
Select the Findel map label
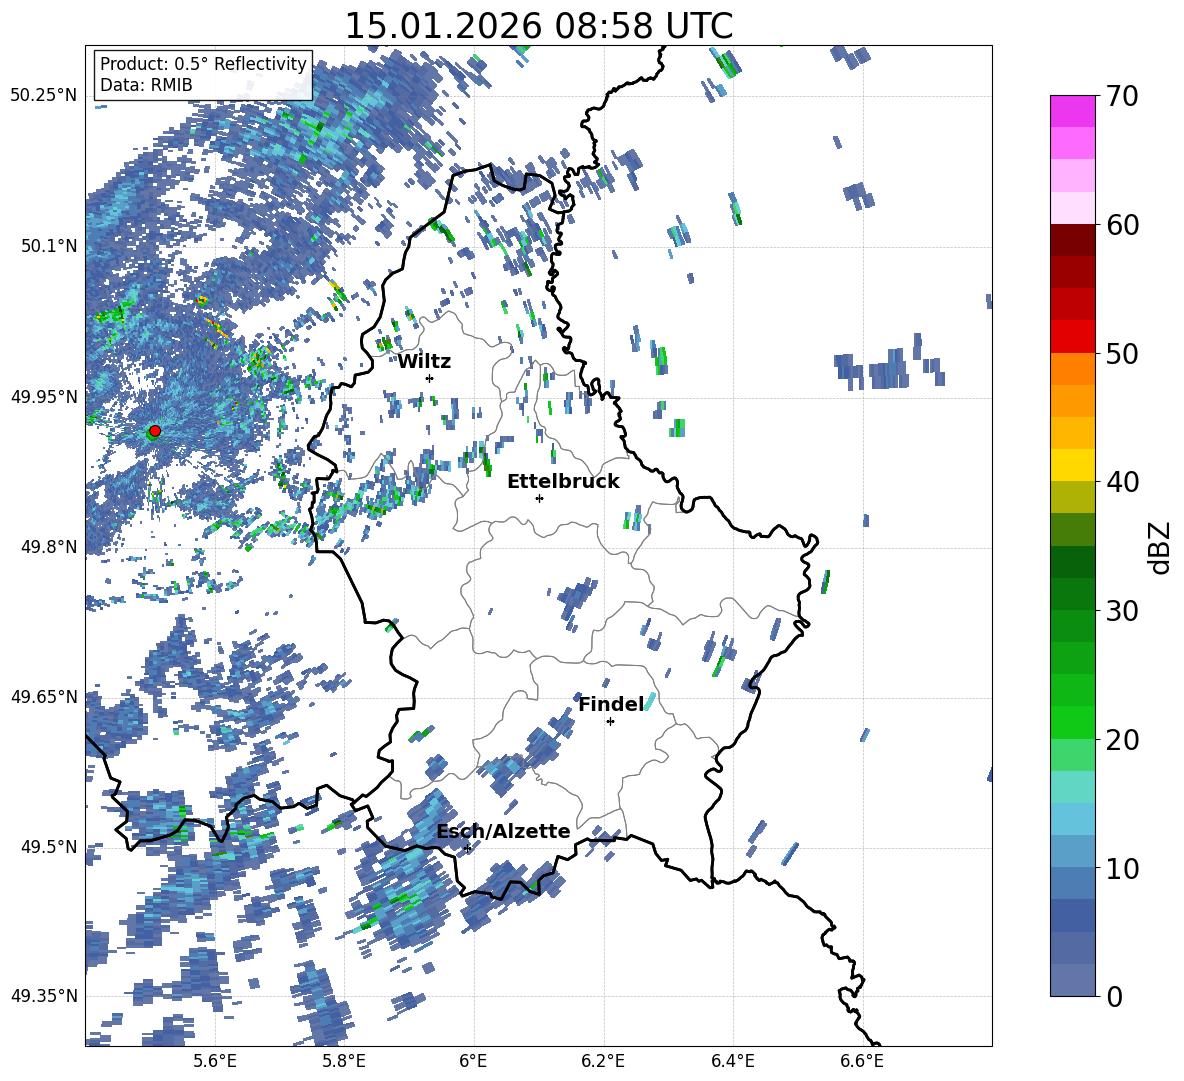611,704
